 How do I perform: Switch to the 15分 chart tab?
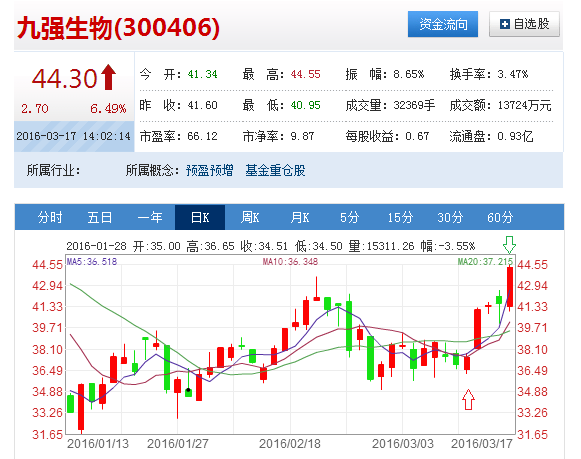click(x=400, y=217)
